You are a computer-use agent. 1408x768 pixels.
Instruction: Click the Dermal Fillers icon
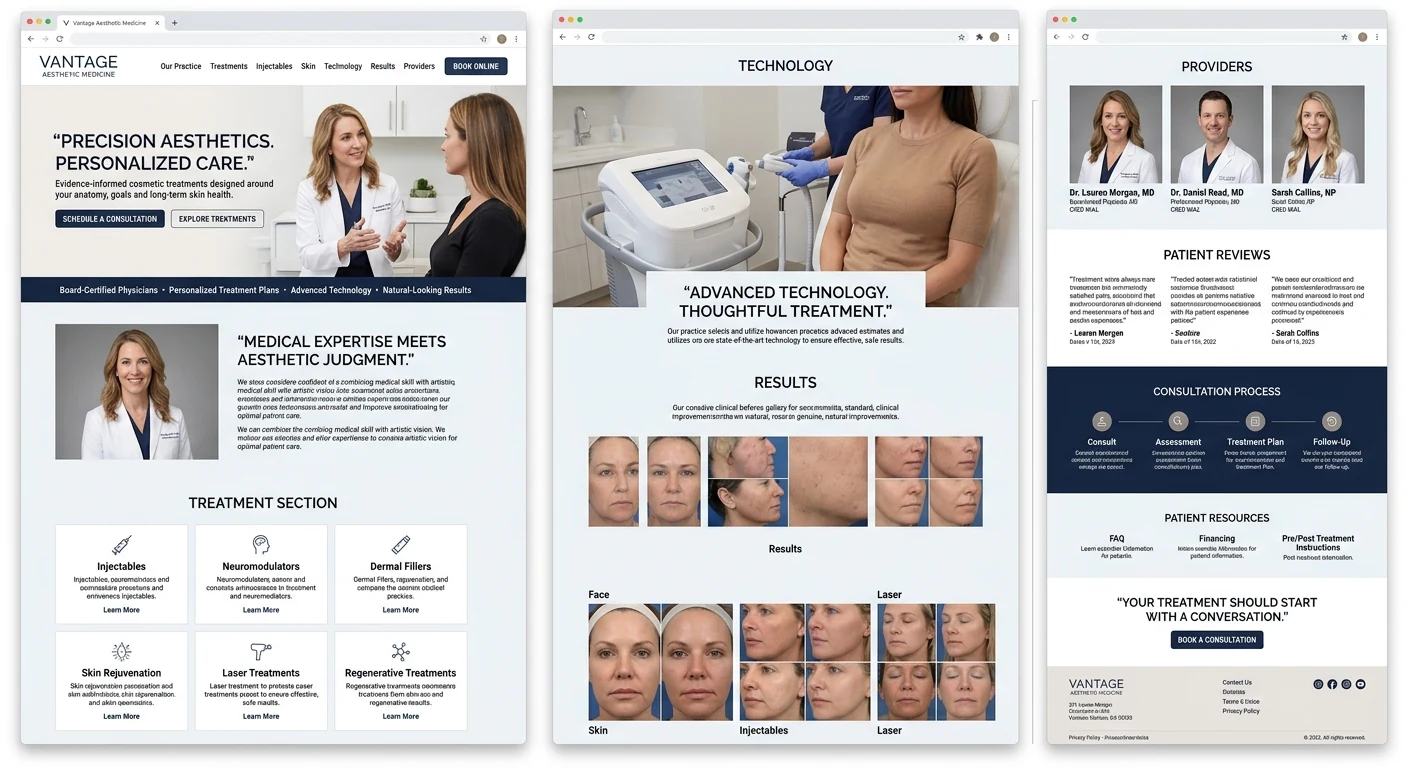point(401,545)
